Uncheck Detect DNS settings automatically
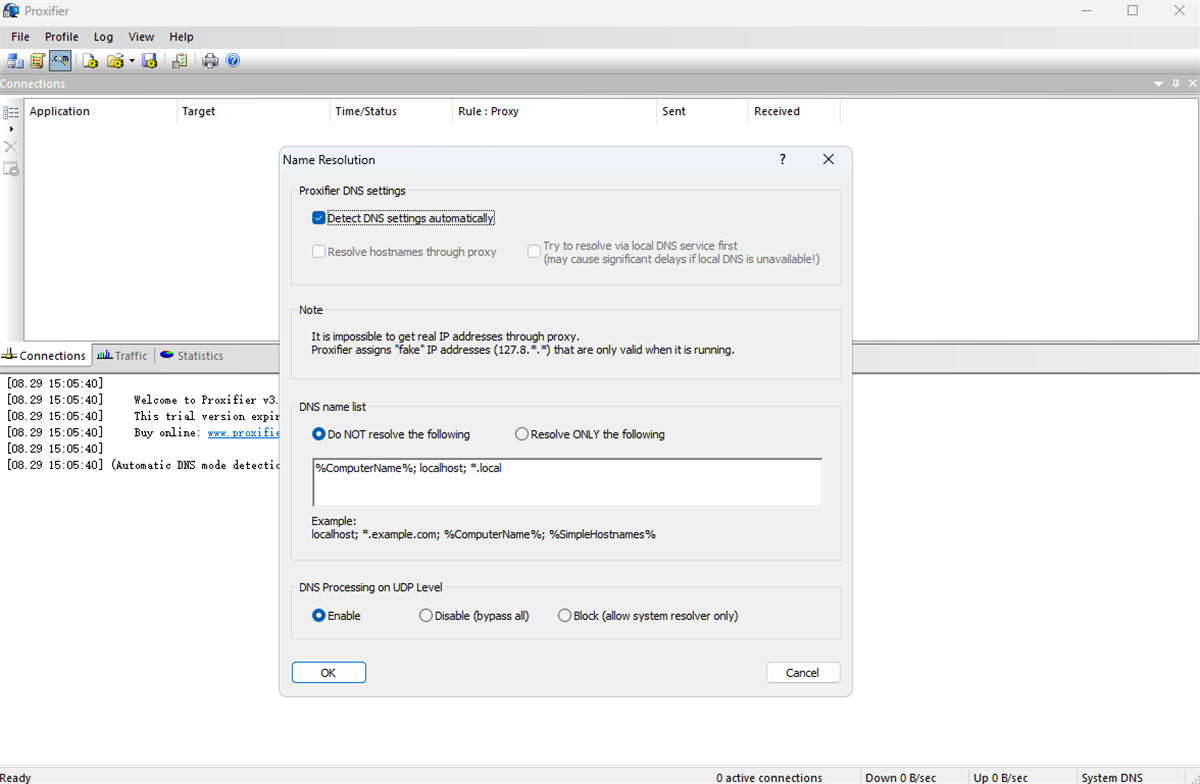1200x784 pixels. pos(319,218)
